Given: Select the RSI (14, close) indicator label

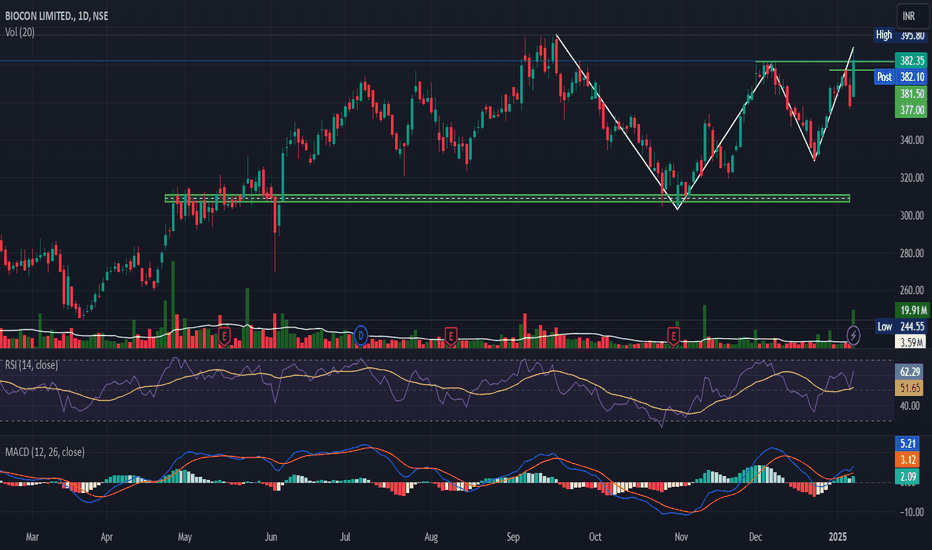Looking at the screenshot, I should pyautogui.click(x=32, y=365).
